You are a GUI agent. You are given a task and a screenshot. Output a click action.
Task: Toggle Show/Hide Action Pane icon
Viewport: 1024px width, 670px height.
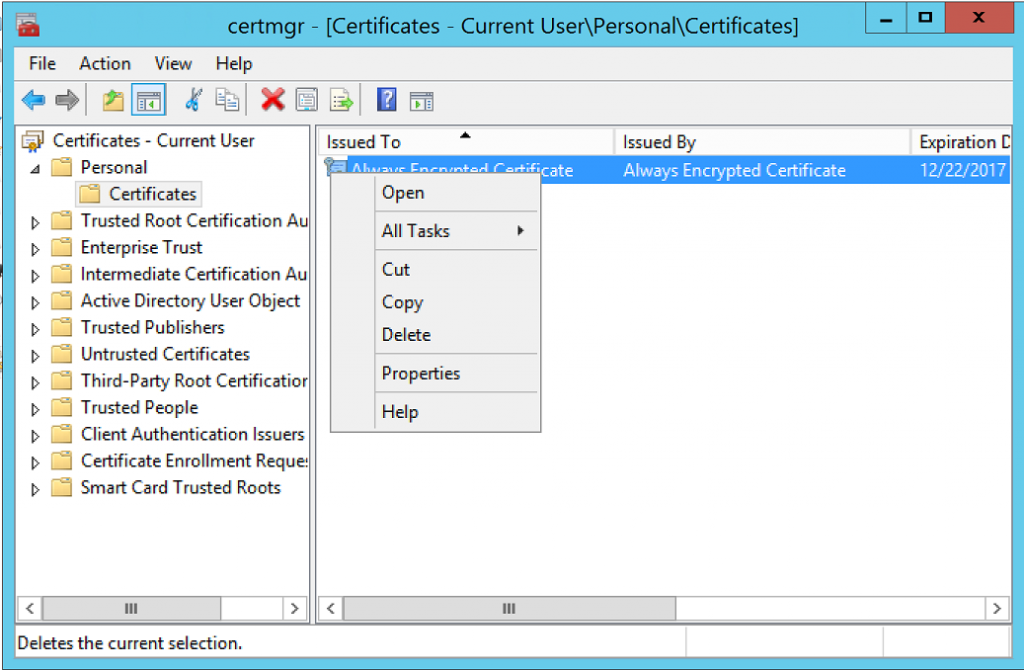pos(421,101)
